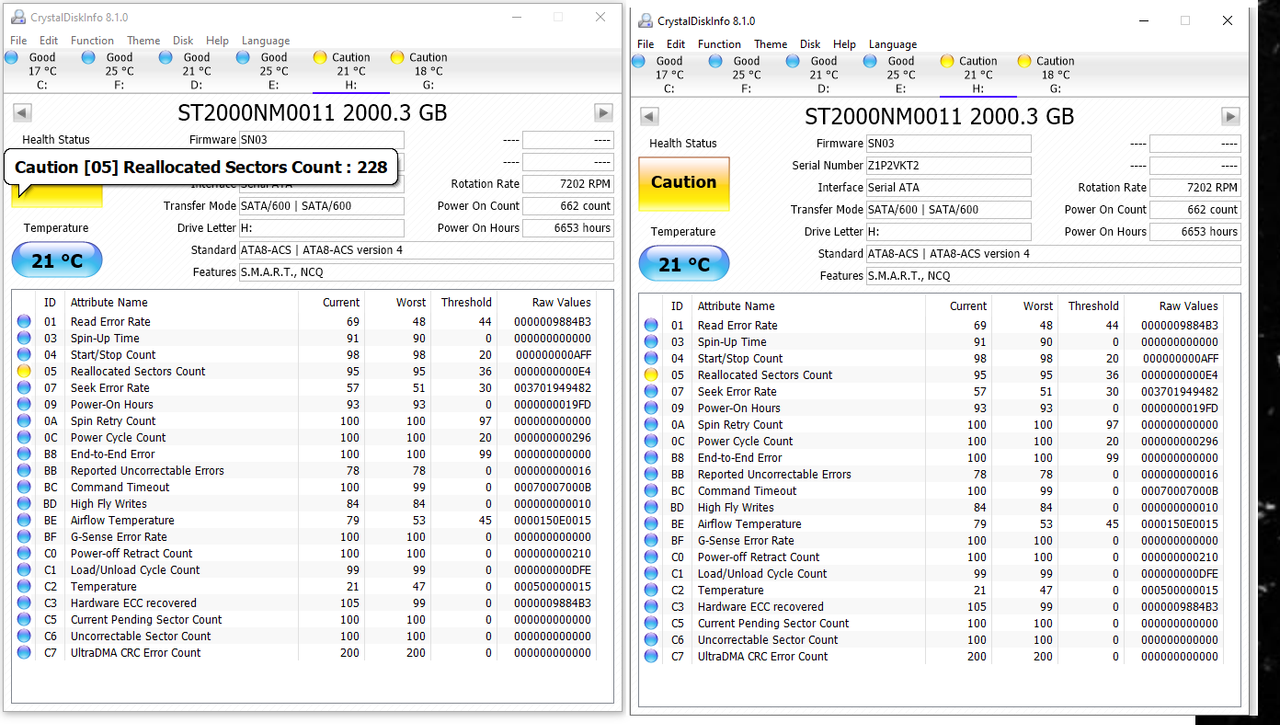Select Reported Uncorrectable Errors row, right window

click(931, 474)
